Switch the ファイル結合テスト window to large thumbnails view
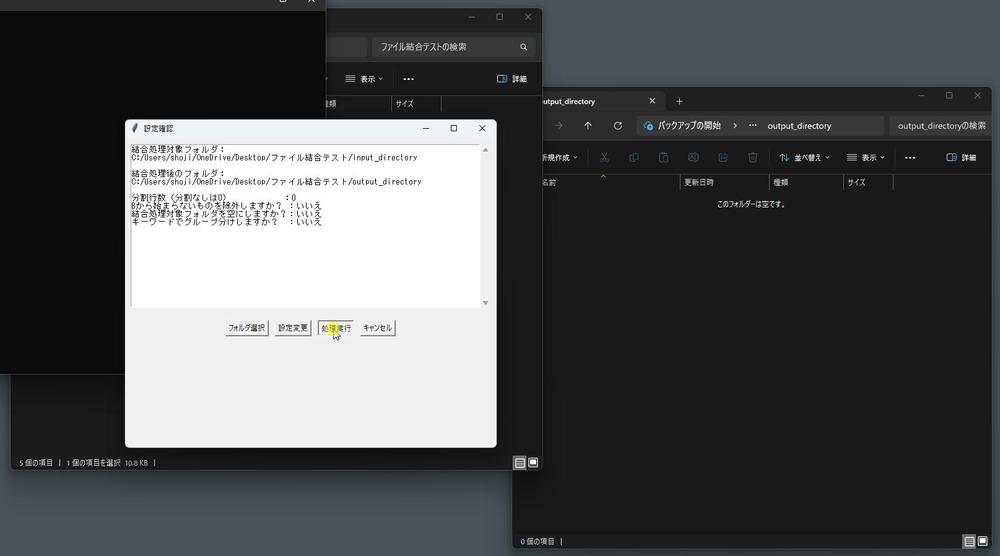The width and height of the screenshot is (1000, 556). click(x=533, y=463)
